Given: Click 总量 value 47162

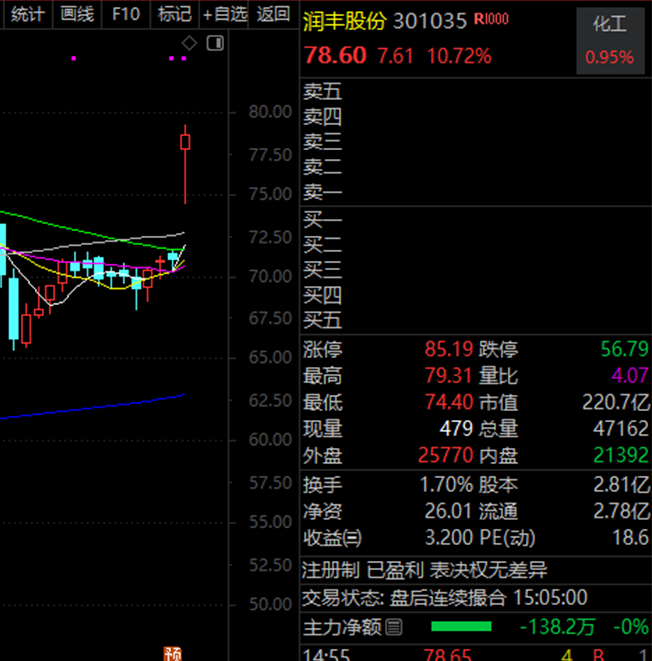Looking at the screenshot, I should coord(621,429).
